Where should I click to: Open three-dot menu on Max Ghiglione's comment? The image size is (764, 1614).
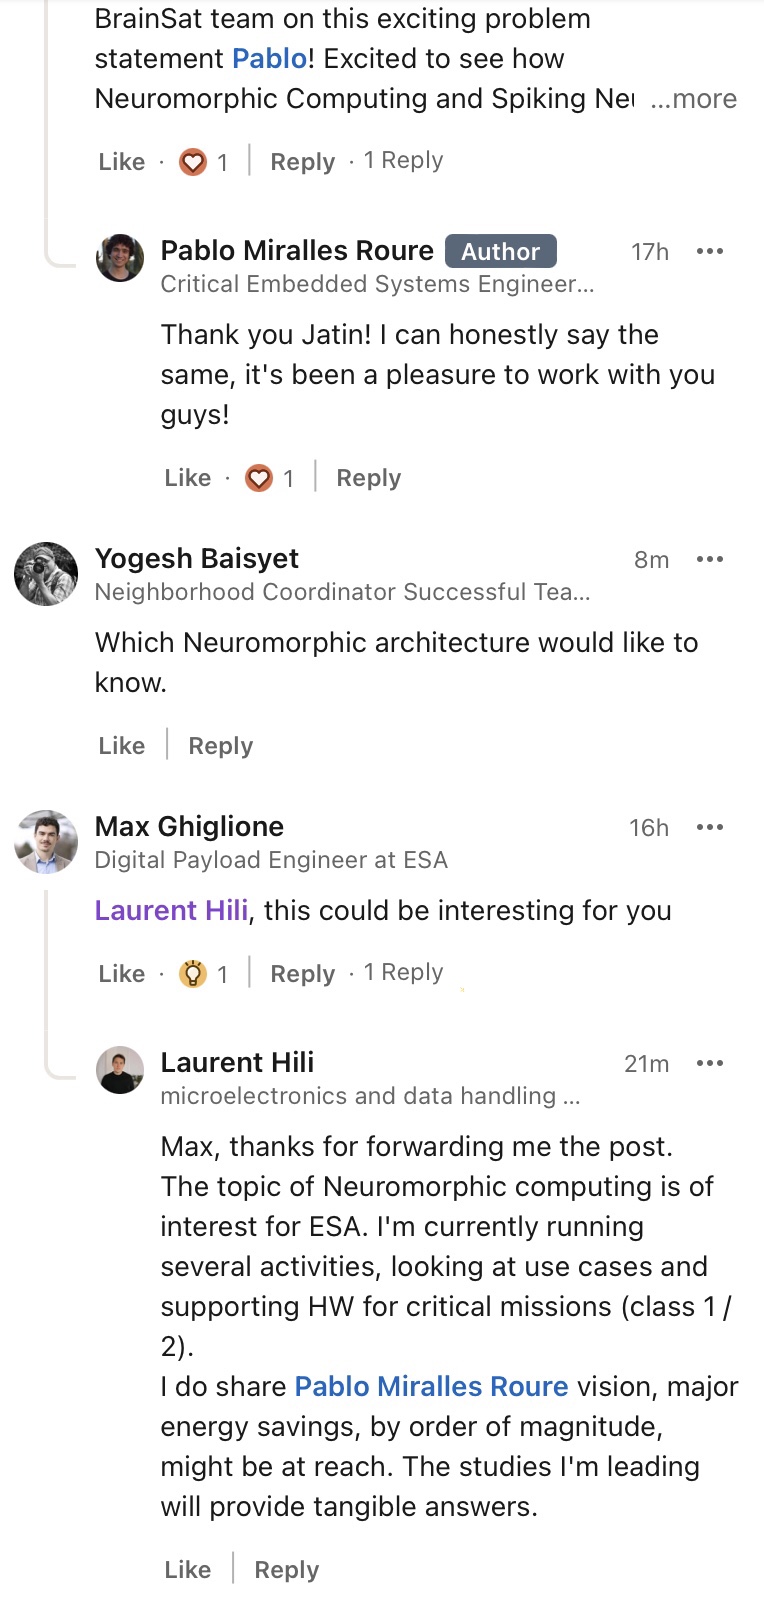click(709, 827)
